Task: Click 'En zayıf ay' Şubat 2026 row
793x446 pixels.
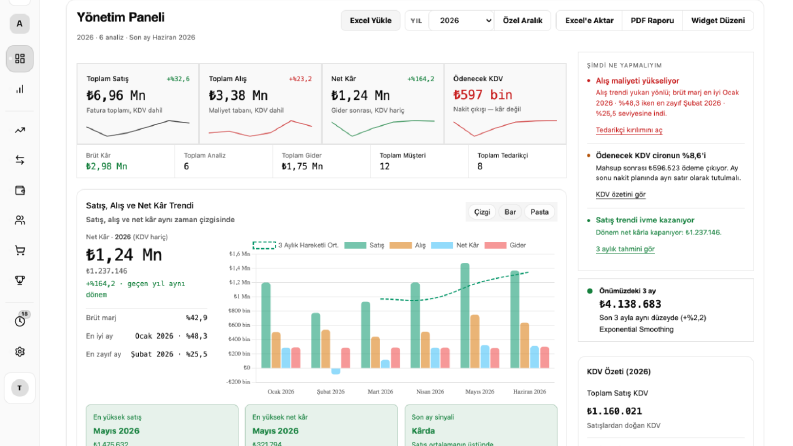Action: coord(146,354)
